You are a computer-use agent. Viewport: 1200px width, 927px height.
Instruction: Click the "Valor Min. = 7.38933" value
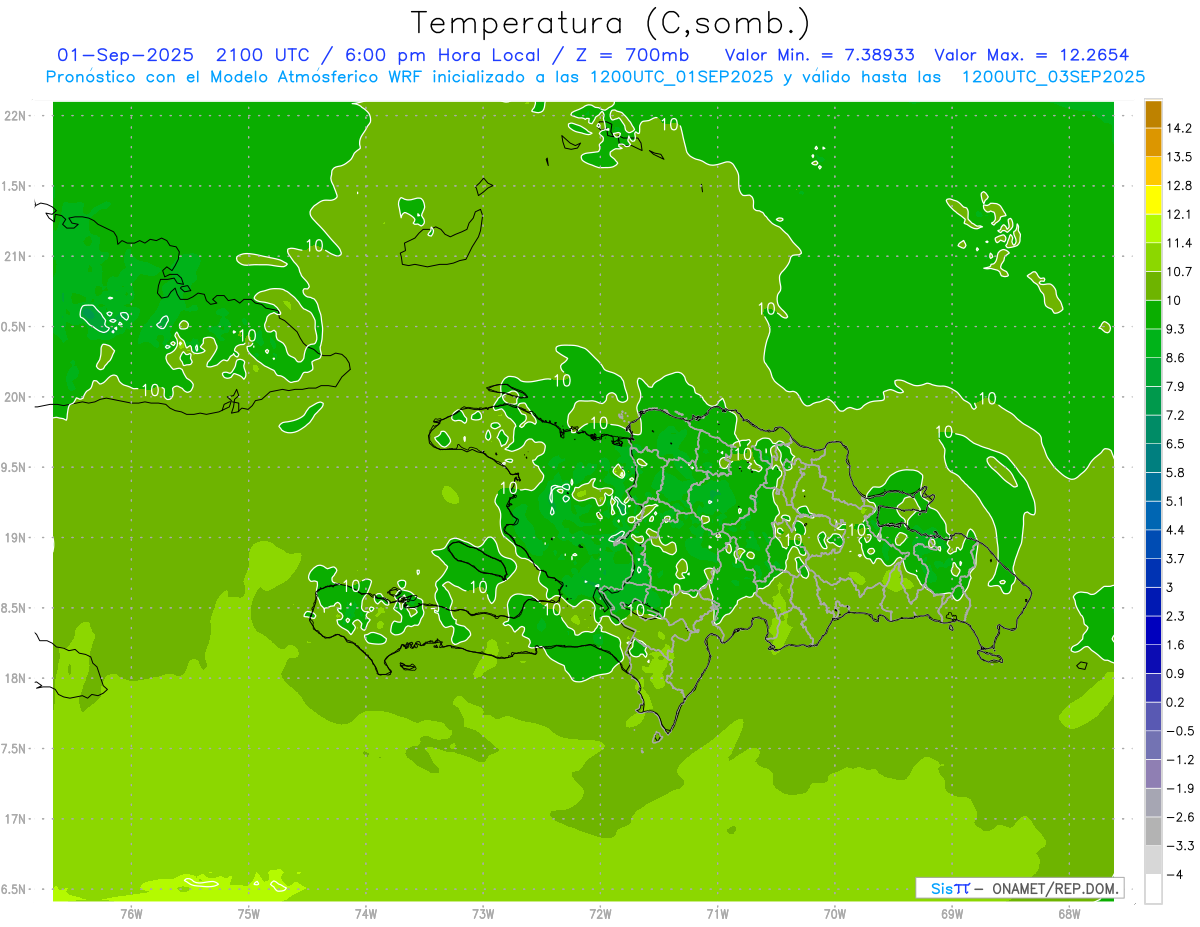click(x=819, y=55)
